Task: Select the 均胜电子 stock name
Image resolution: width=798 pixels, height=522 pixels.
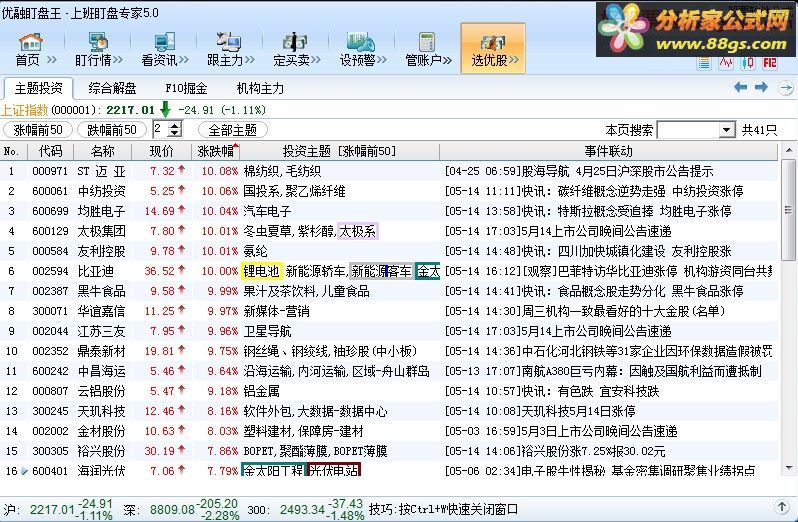Action: [102, 211]
